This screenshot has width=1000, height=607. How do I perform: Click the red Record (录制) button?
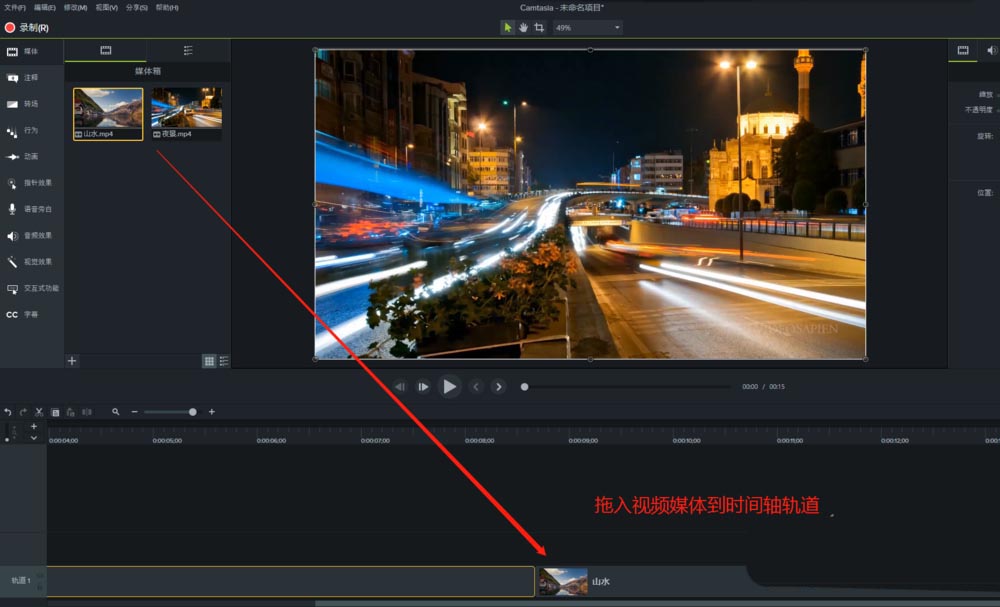point(27,28)
